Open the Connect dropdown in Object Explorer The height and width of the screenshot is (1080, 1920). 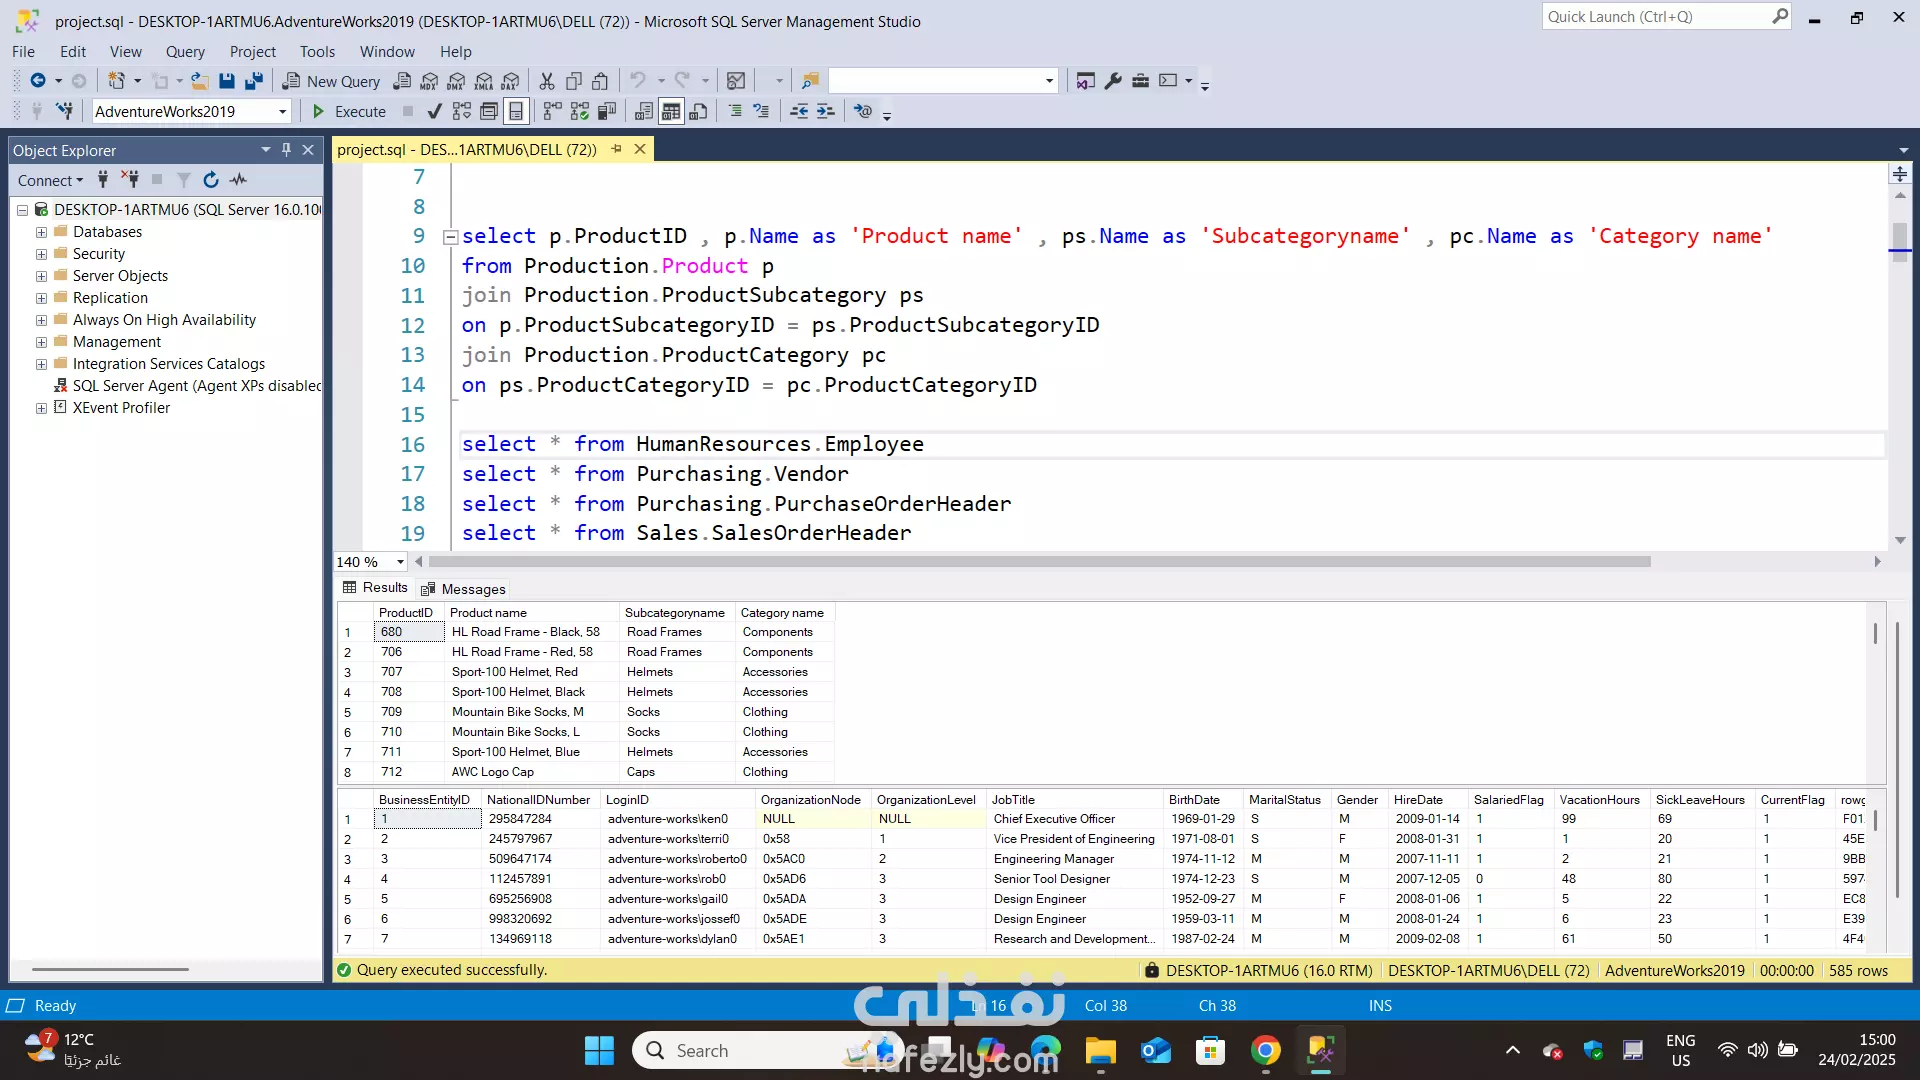tap(50, 180)
